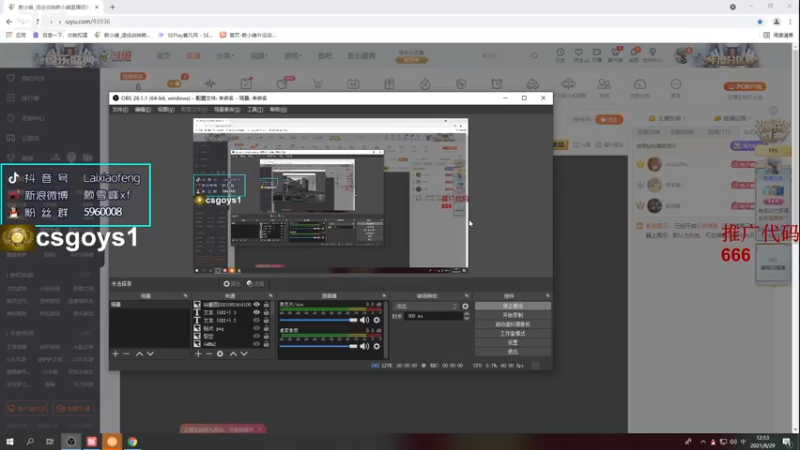Image resolution: width=800 pixels, height=450 pixels.
Task: Move scene down with arrow in Scenes panel
Action: [x=151, y=354]
